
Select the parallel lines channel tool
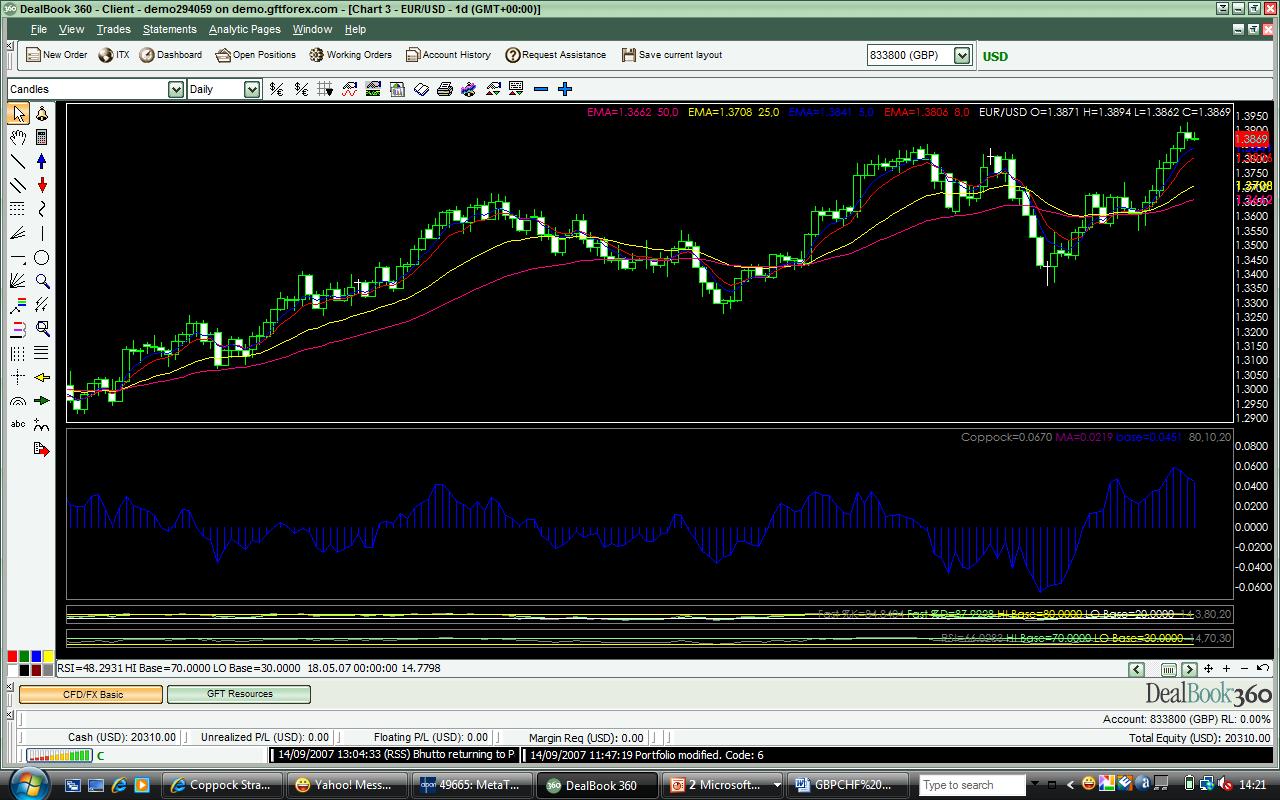click(18, 185)
